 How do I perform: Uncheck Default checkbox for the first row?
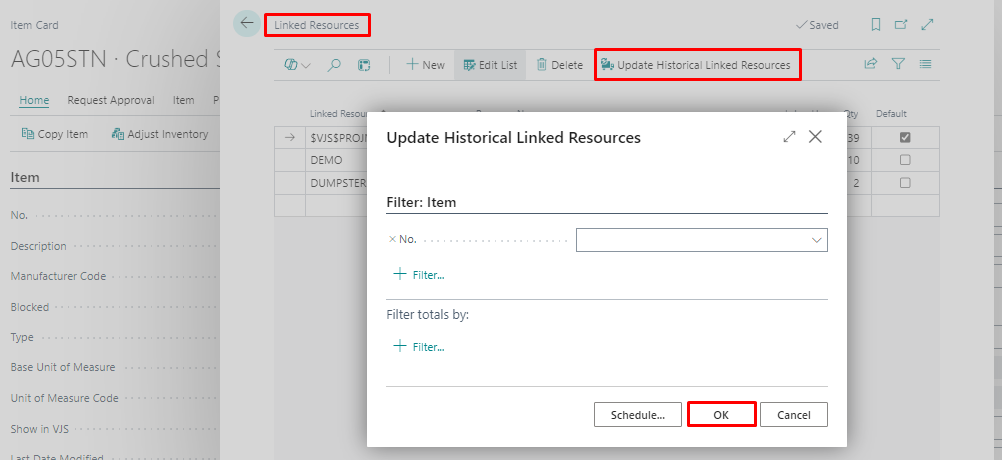click(905, 137)
